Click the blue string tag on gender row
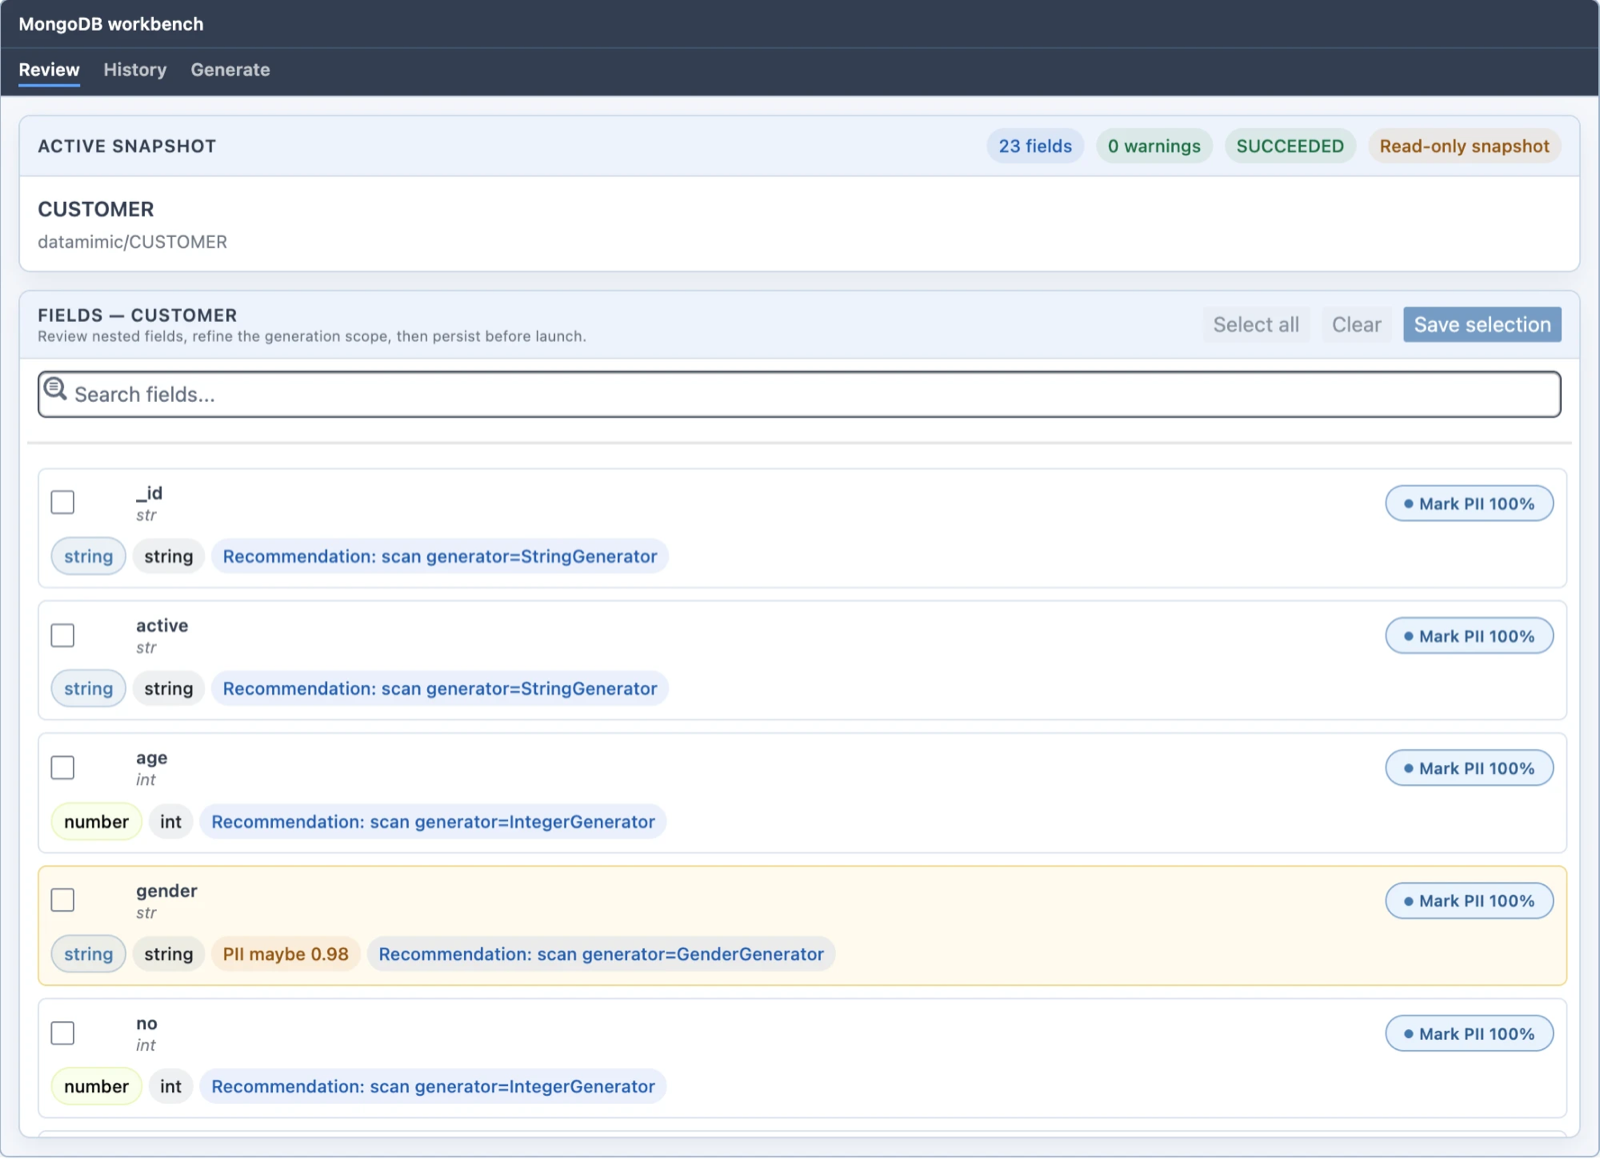1600x1159 pixels. (x=88, y=954)
